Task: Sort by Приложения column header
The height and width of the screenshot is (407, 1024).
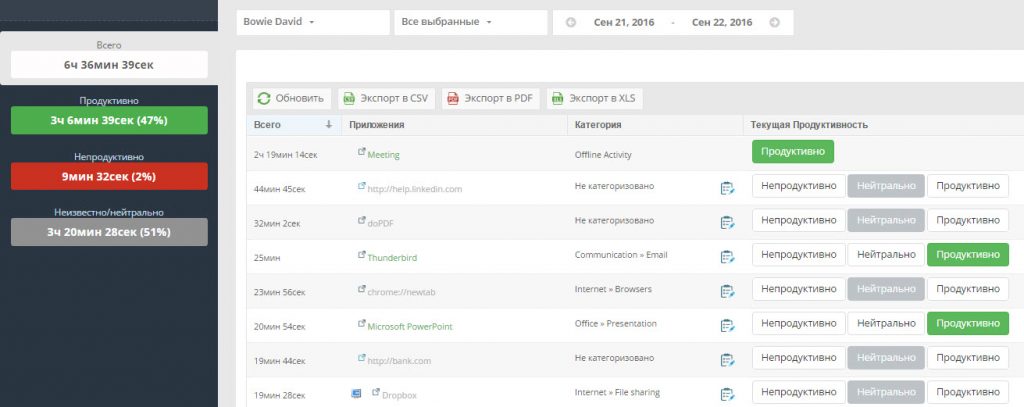Action: click(377, 125)
